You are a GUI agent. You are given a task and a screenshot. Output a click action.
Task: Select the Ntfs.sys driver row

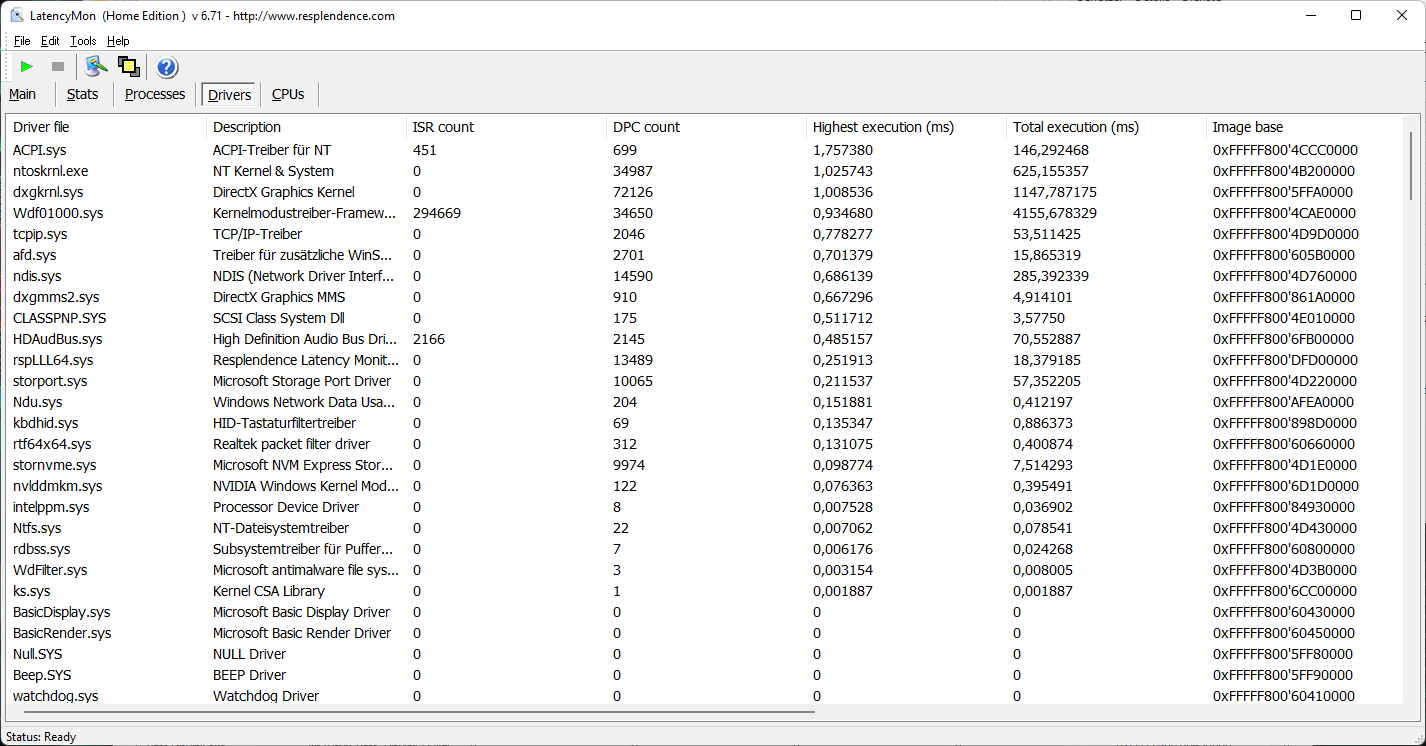[x=705, y=528]
